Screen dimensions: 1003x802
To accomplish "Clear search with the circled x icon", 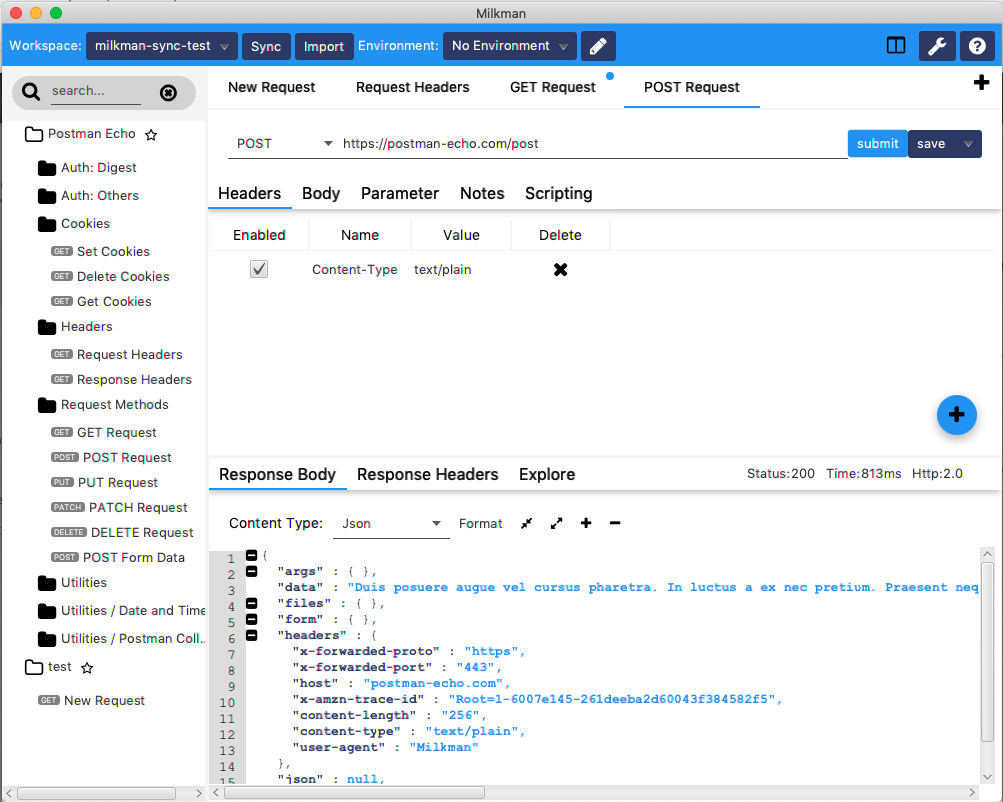I will point(168,93).
